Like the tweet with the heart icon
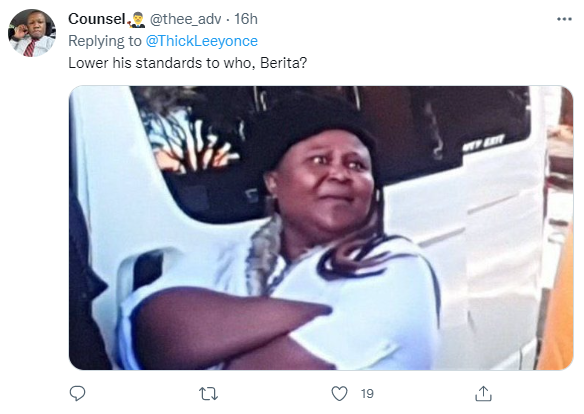Screen dimensions: 584x414 pyautogui.click(x=339, y=394)
